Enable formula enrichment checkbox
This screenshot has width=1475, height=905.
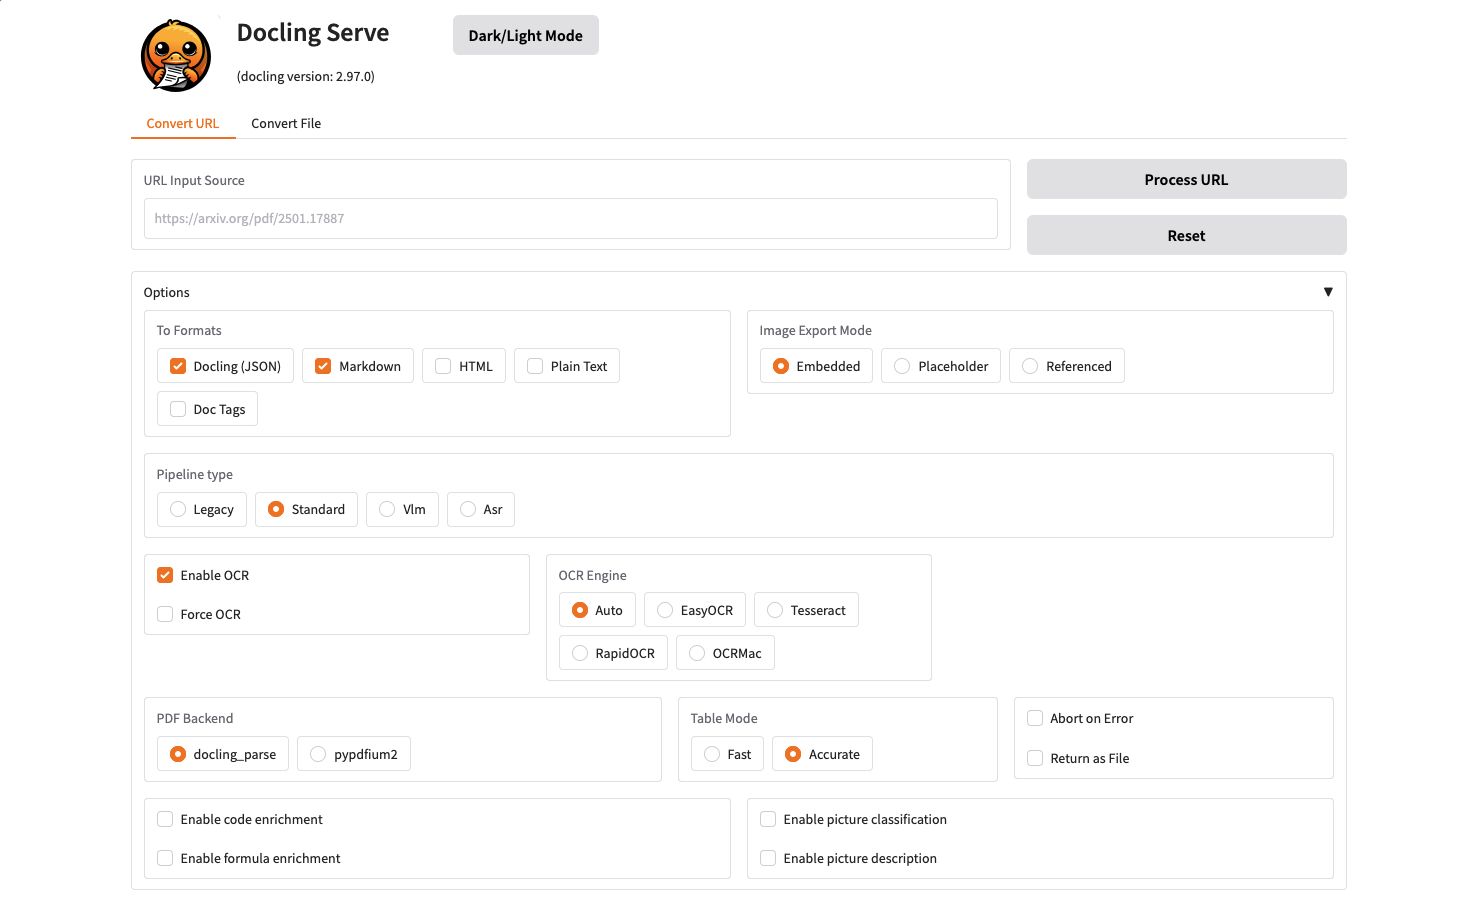165,858
